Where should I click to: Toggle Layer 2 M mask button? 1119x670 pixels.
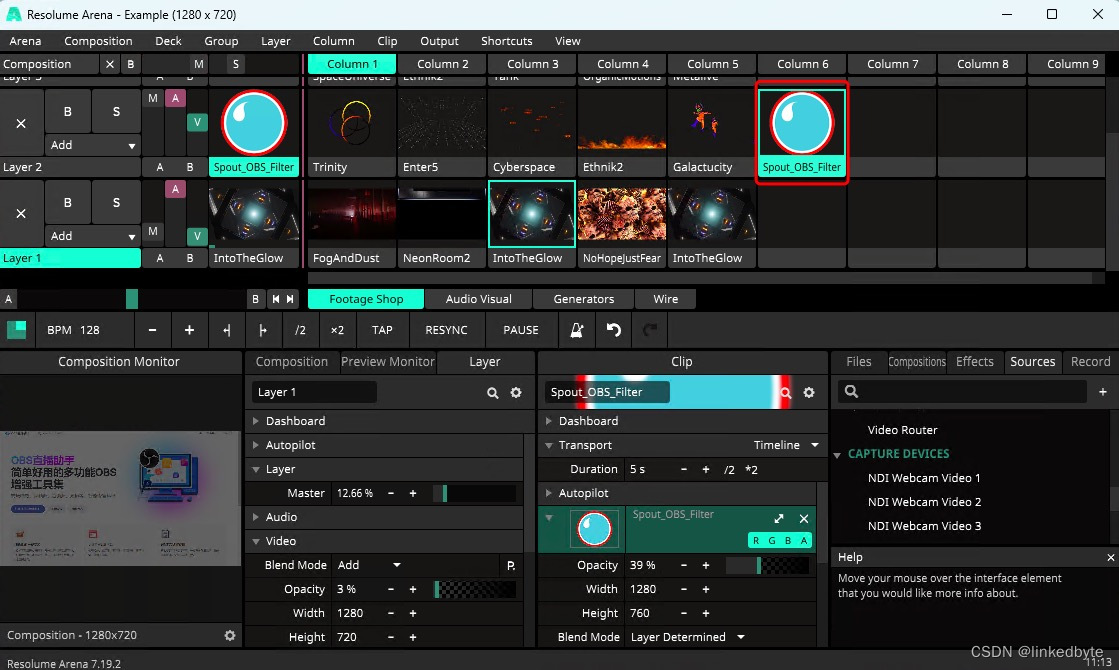153,98
